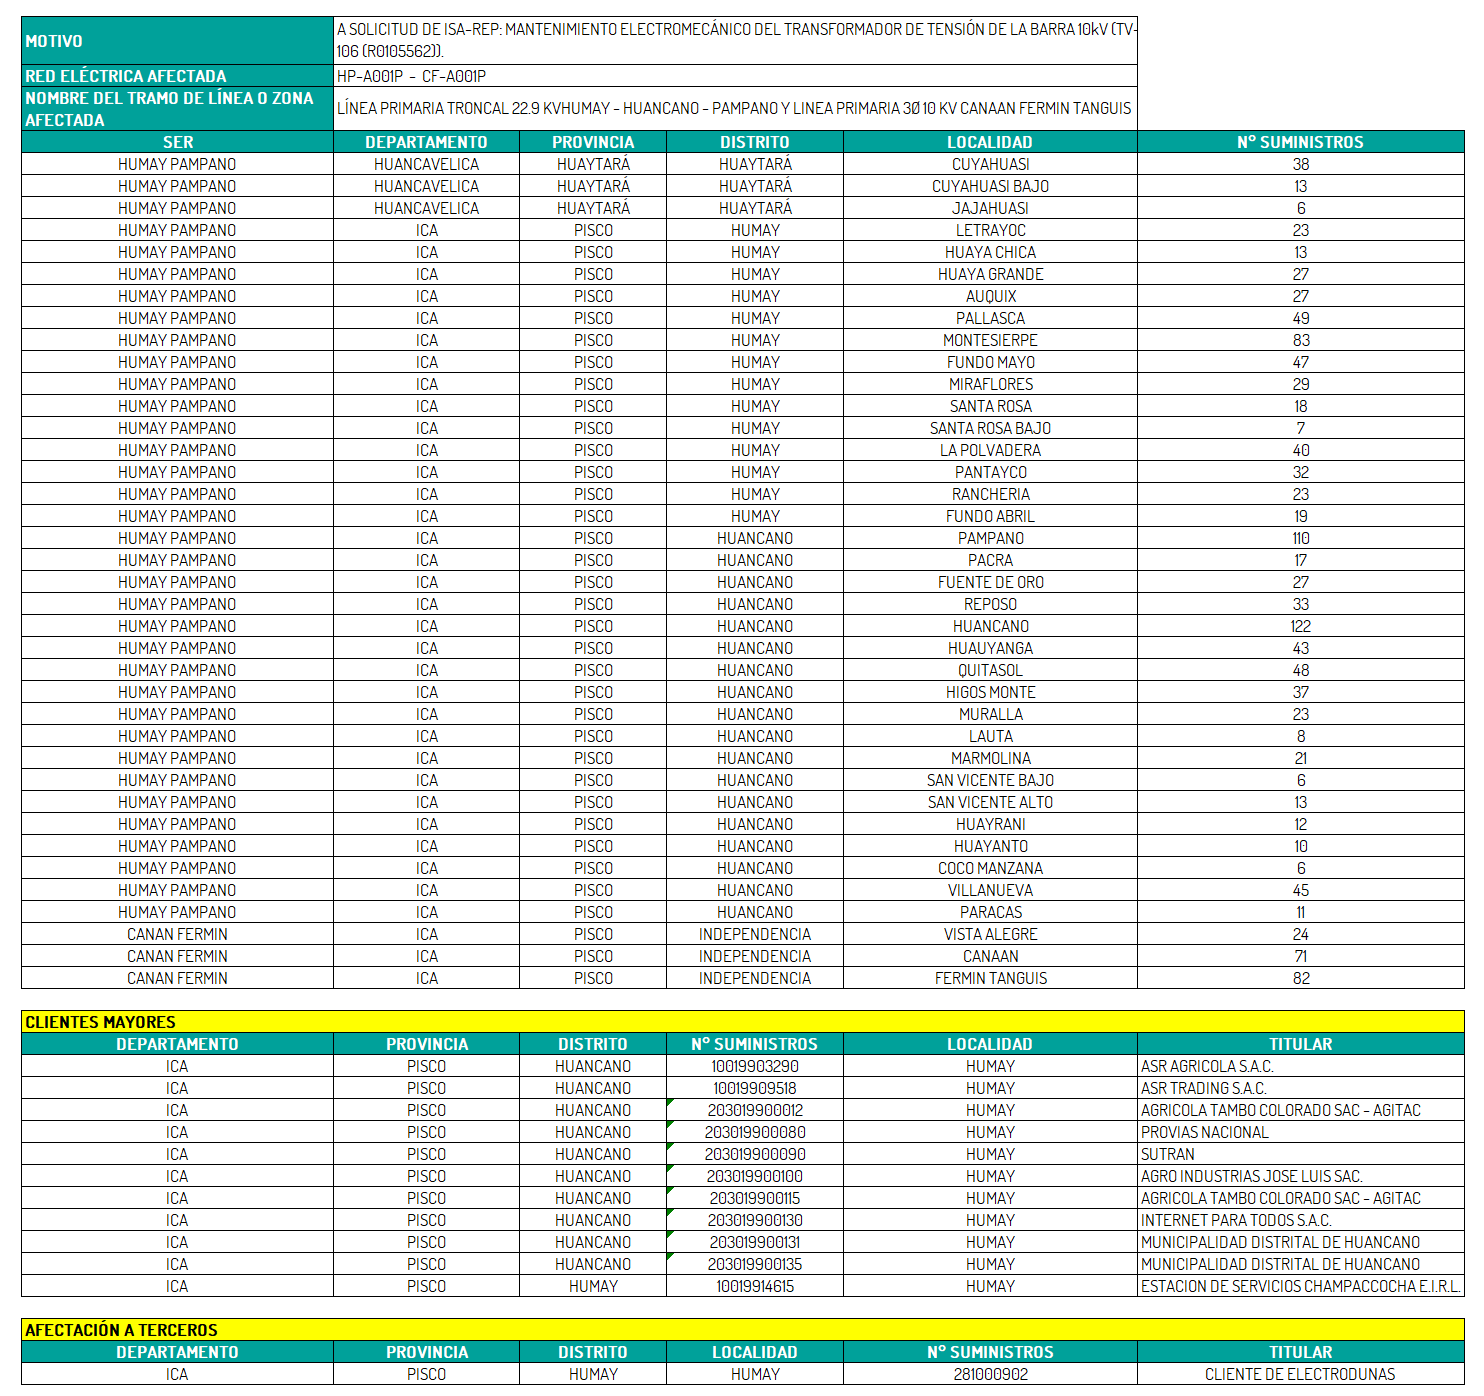
Task: Select the FERMIN TANGUIS locality cell
Action: 990,978
